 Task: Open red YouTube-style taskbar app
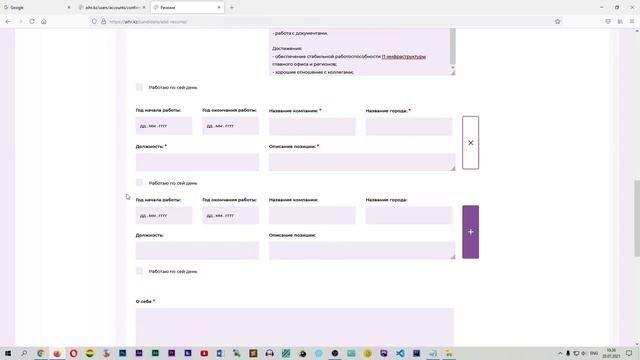(x=204, y=353)
